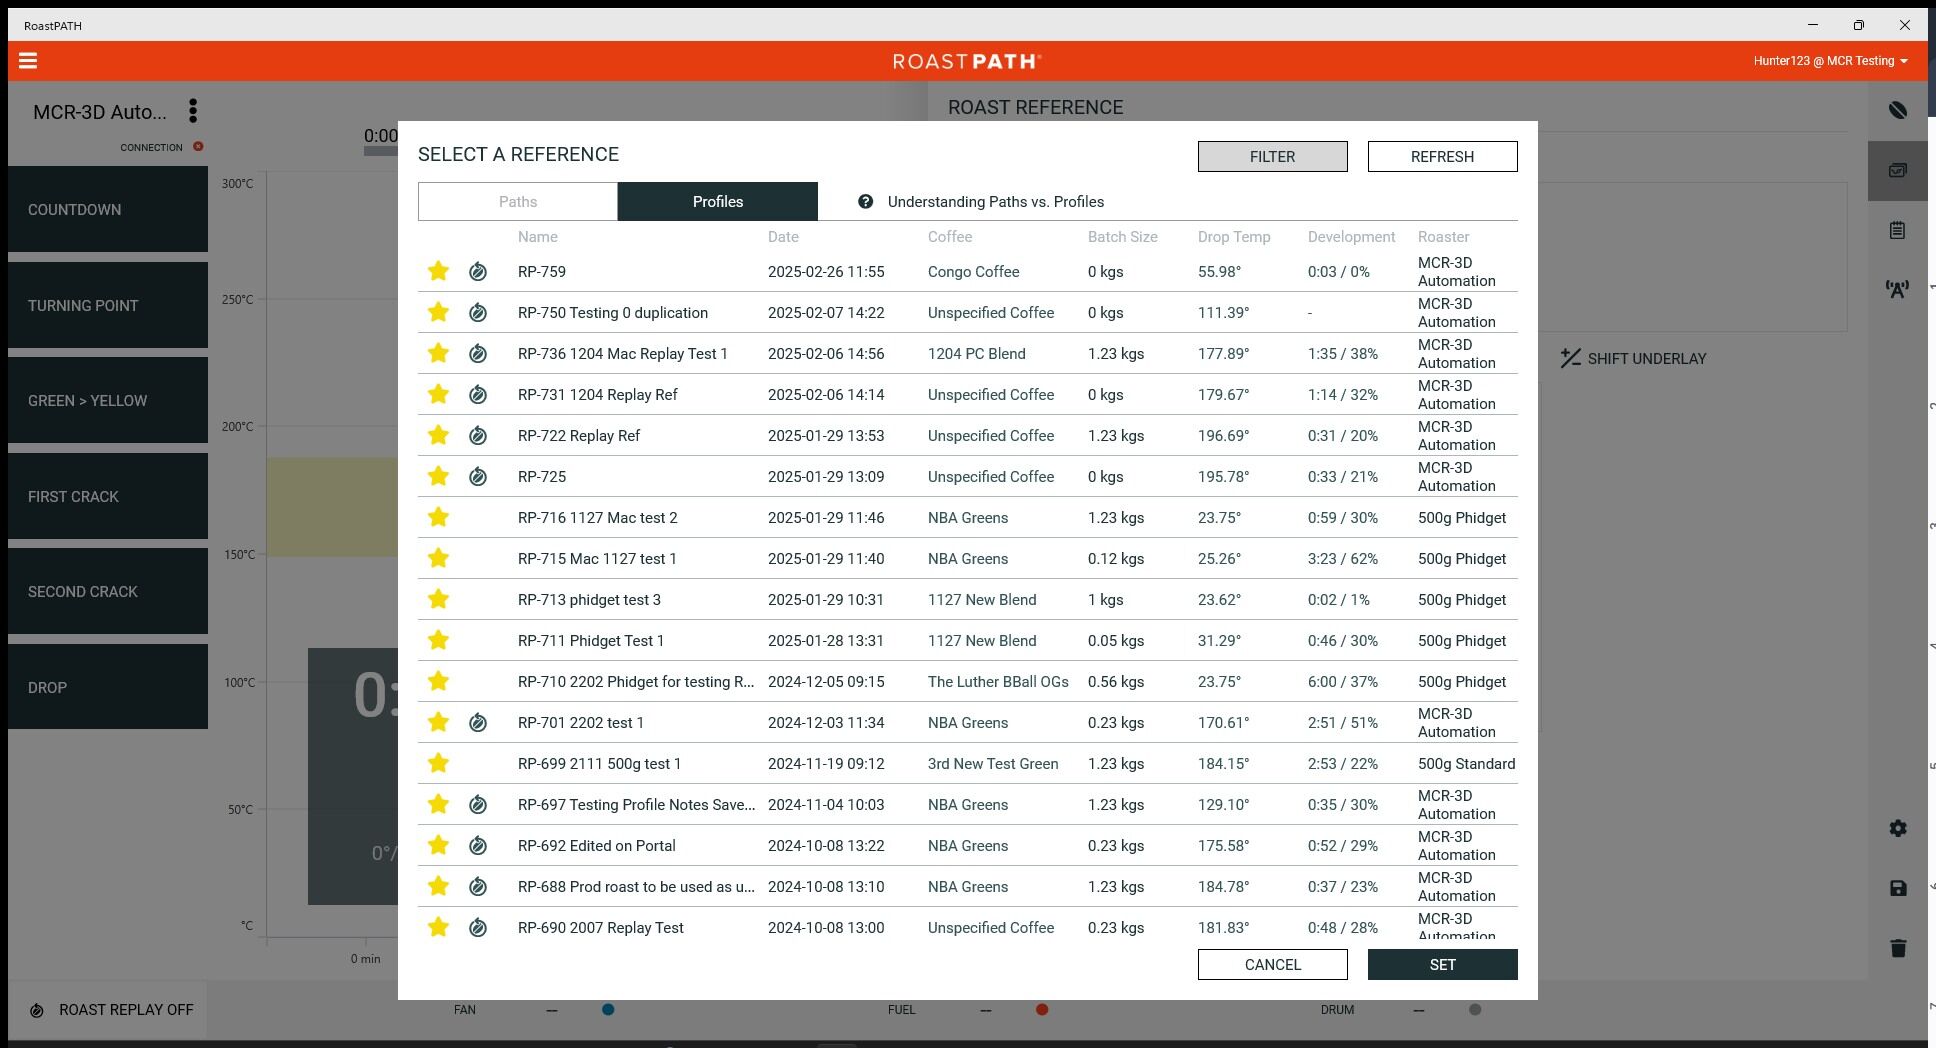Image resolution: width=1936 pixels, height=1048 pixels.
Task: Confirm with the SET button
Action: 1443,965
